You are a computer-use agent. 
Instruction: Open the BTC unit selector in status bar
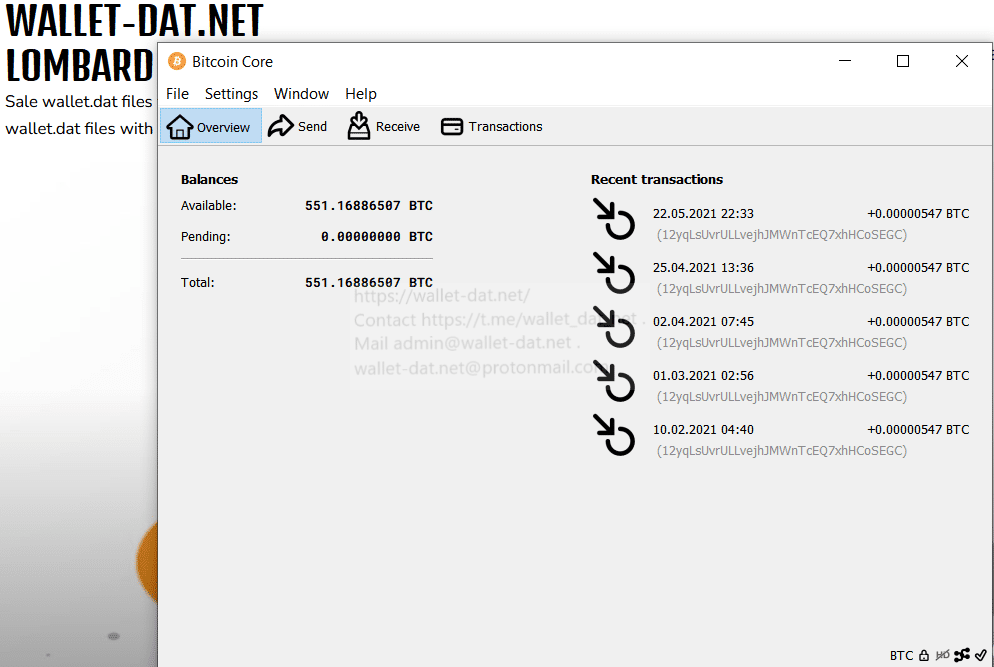901,655
